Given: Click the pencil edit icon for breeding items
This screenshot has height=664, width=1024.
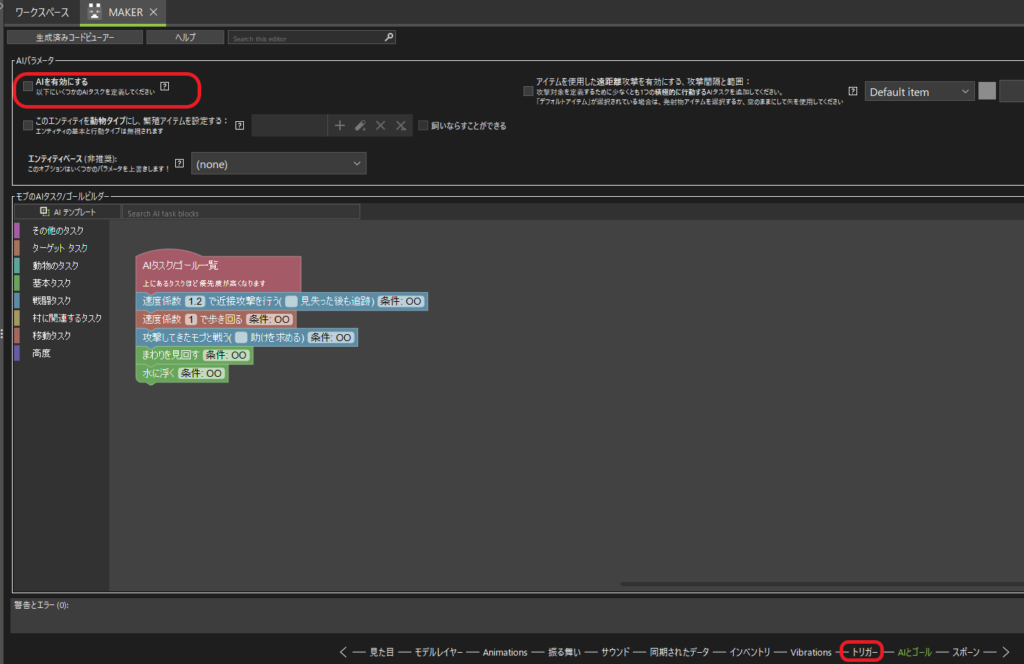Looking at the screenshot, I should (x=360, y=126).
